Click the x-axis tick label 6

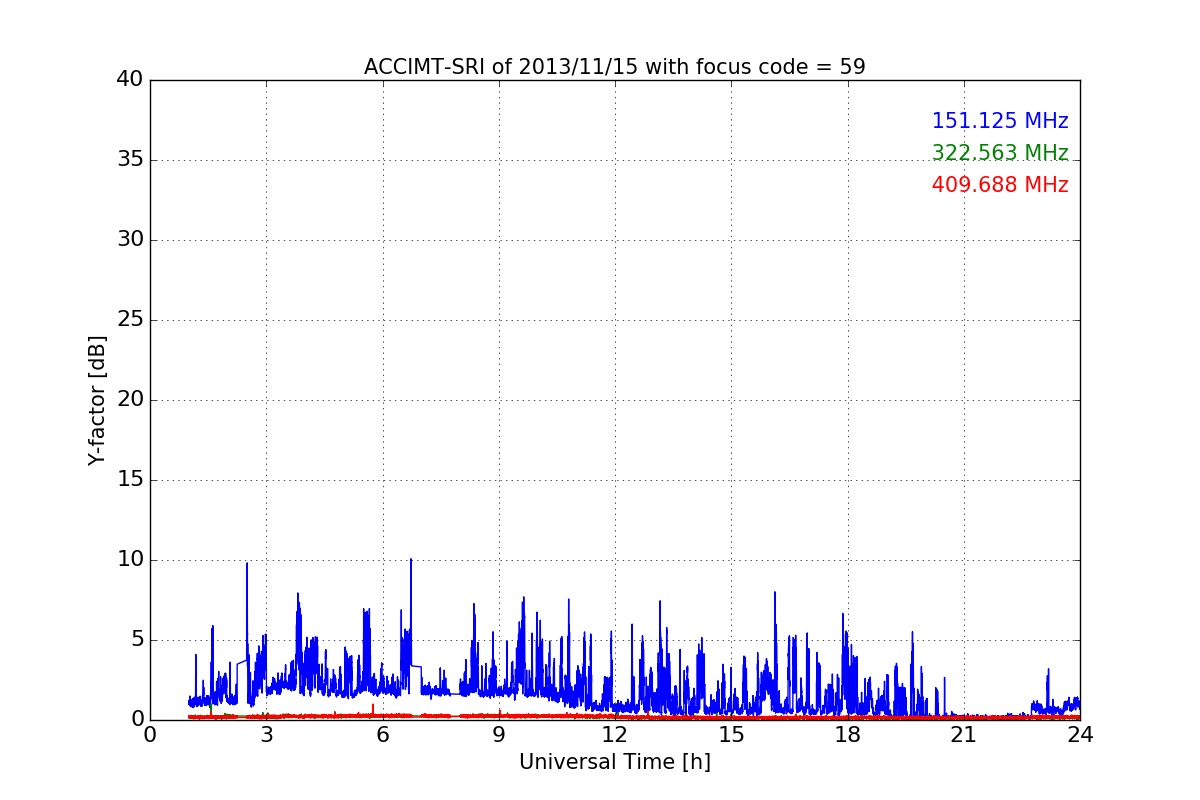[x=383, y=735]
